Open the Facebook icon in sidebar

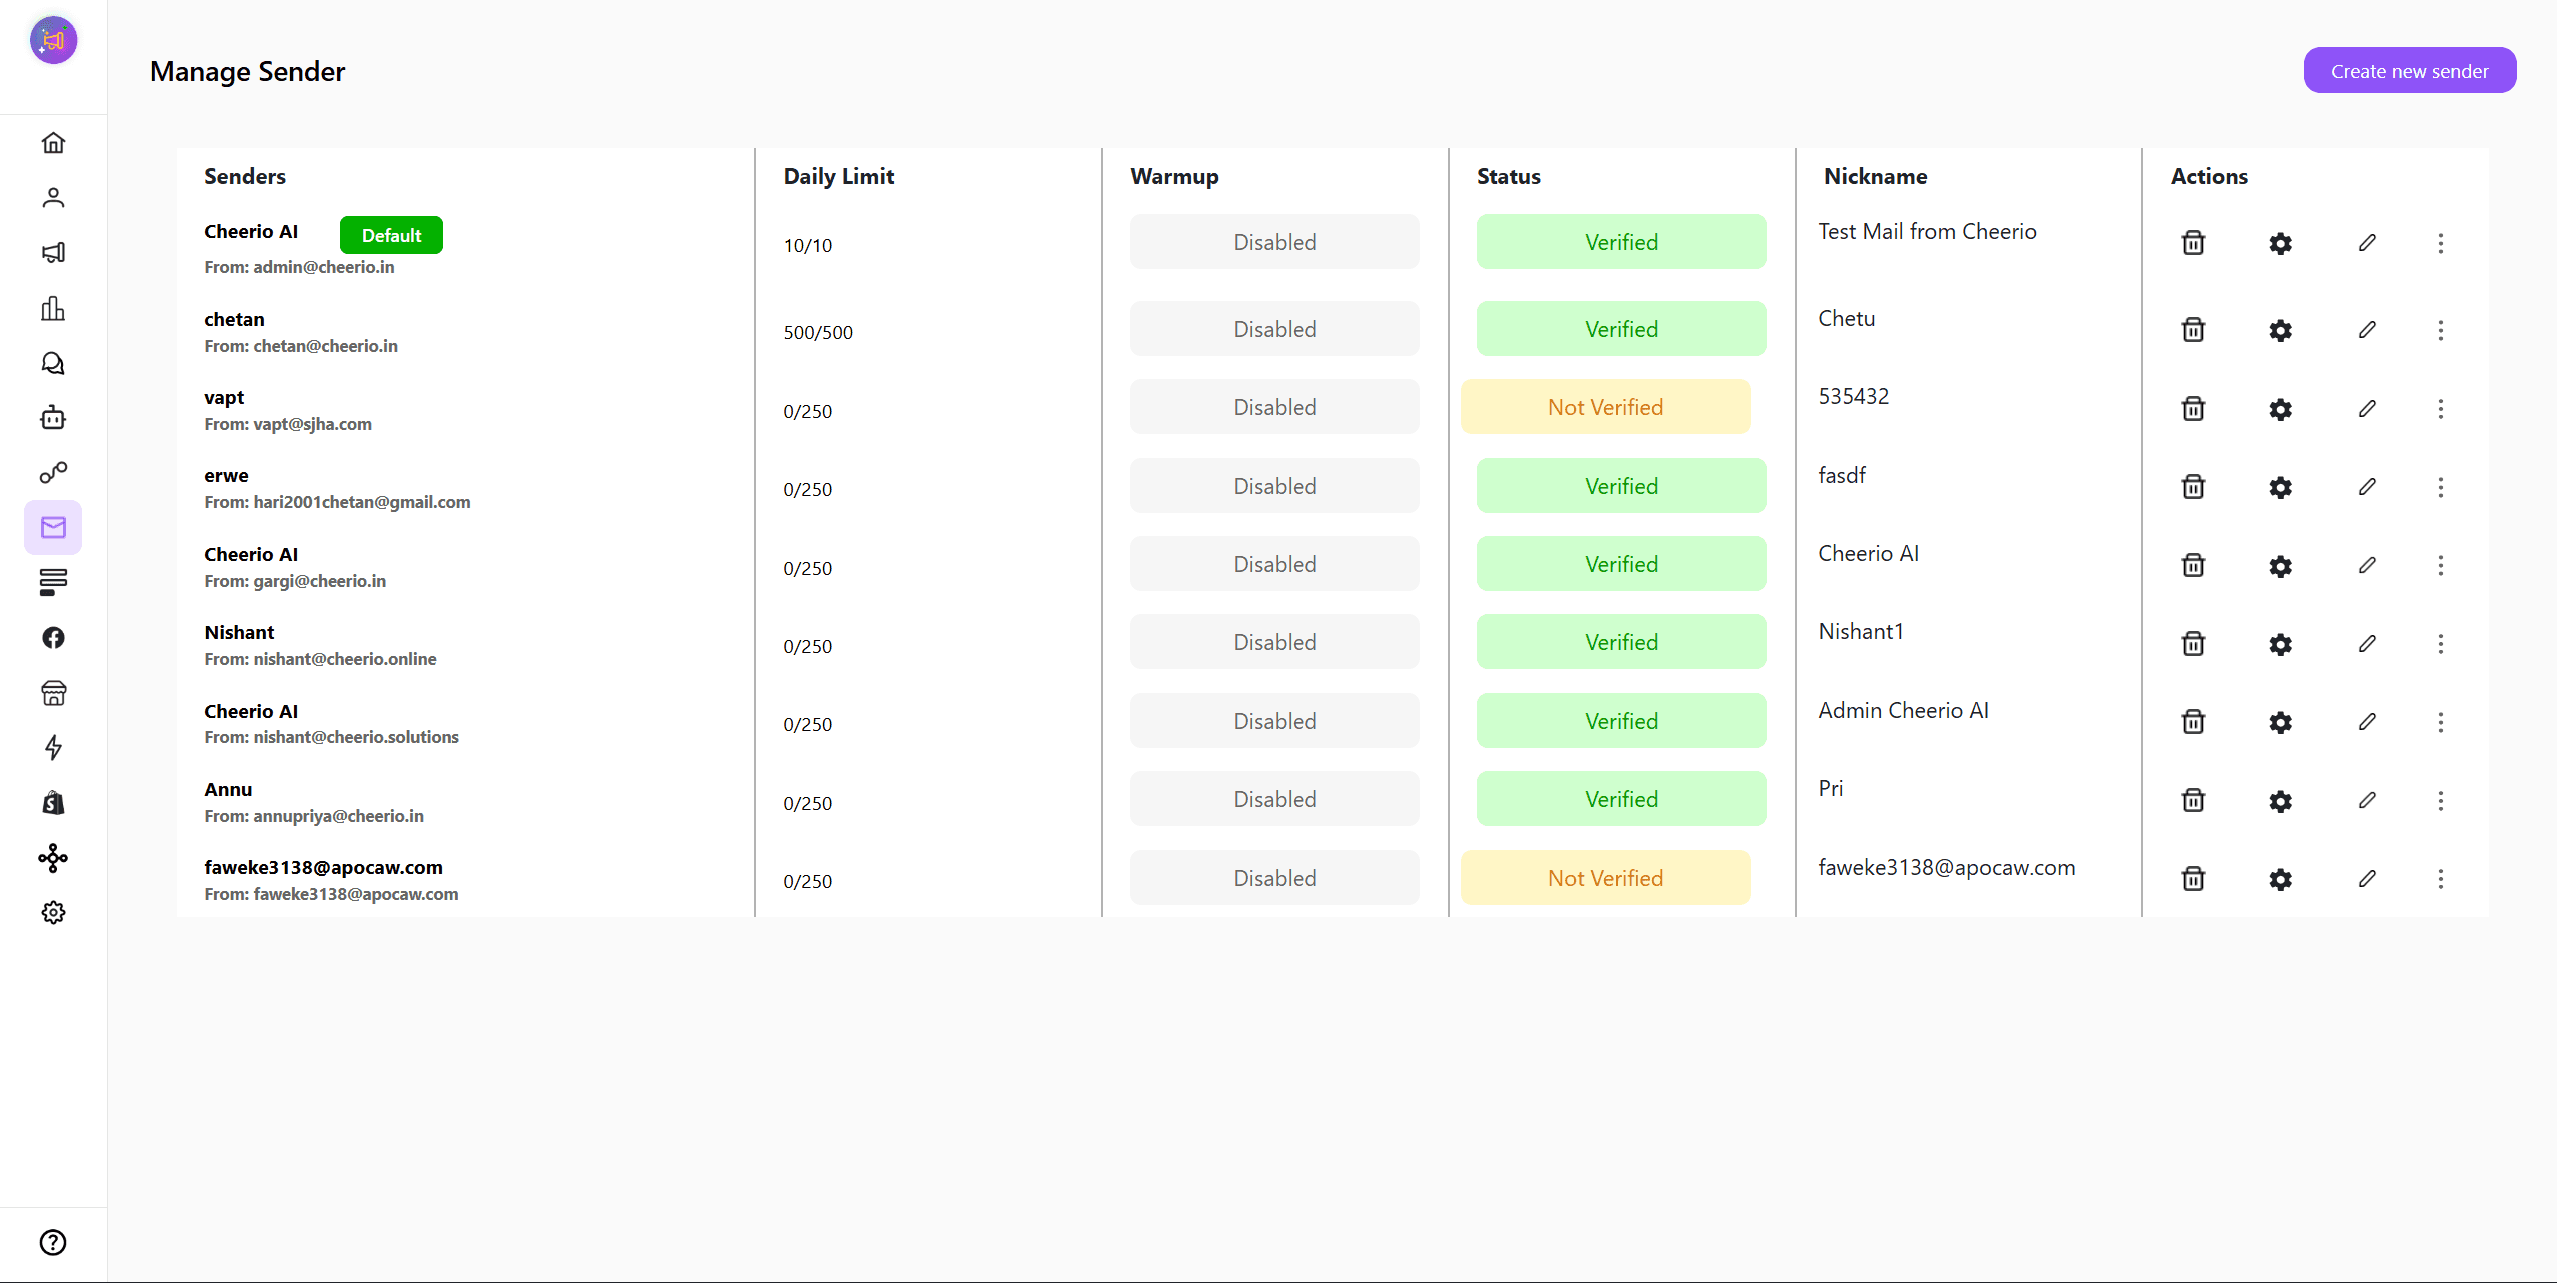point(53,637)
